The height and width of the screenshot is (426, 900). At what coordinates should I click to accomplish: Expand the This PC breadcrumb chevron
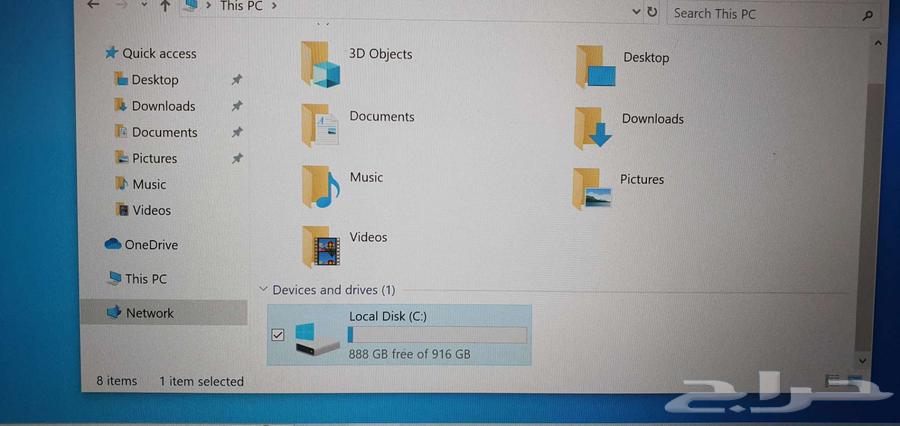pos(274,6)
